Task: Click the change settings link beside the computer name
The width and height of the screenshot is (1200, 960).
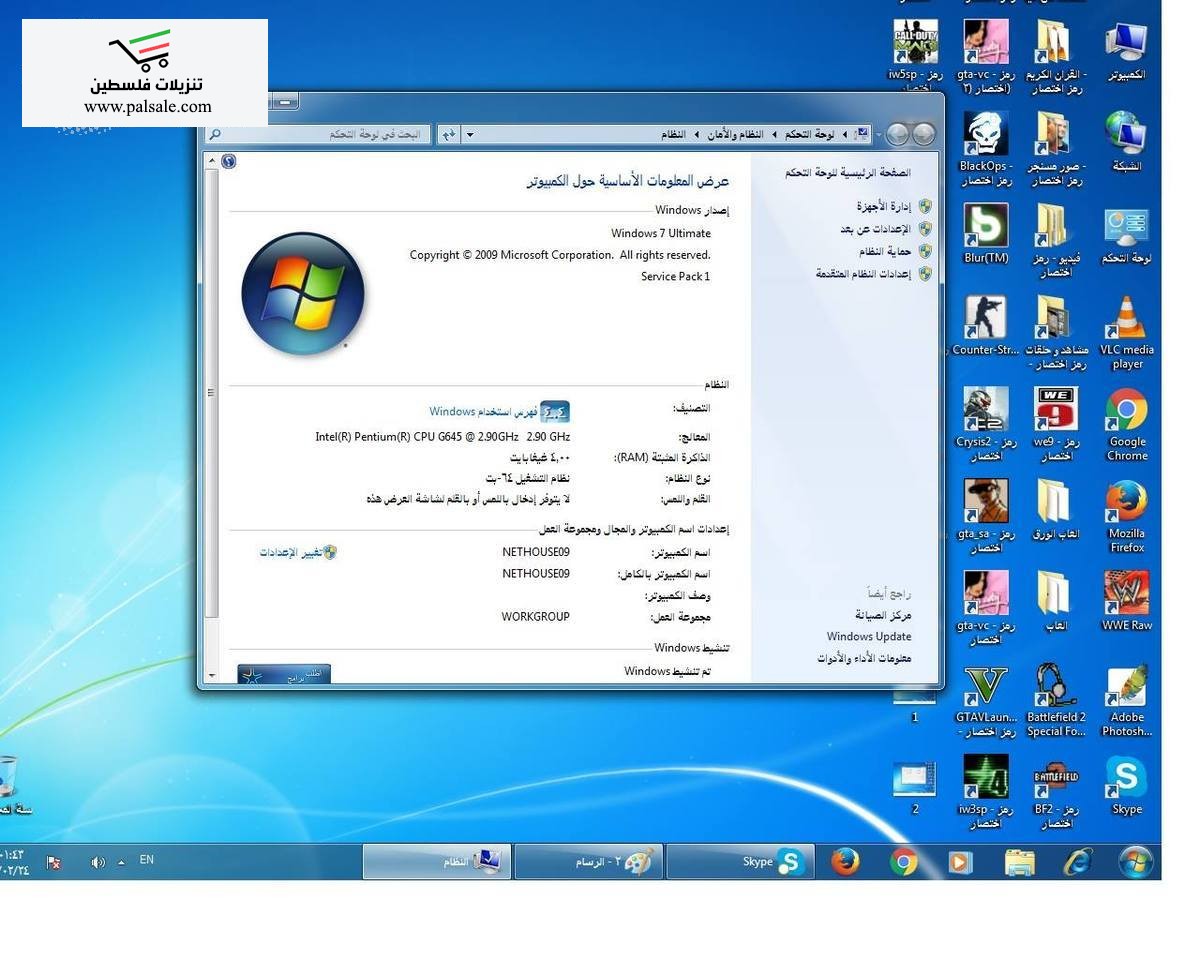Action: [x=291, y=552]
